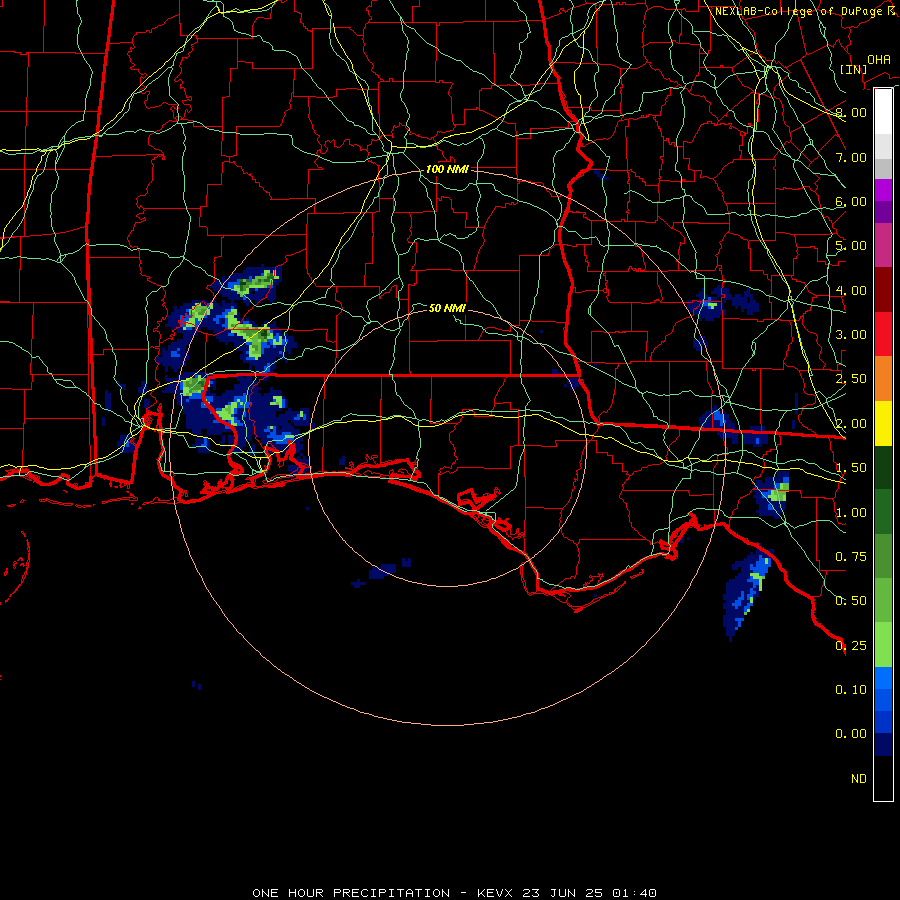Select the ND legend label

point(859,779)
